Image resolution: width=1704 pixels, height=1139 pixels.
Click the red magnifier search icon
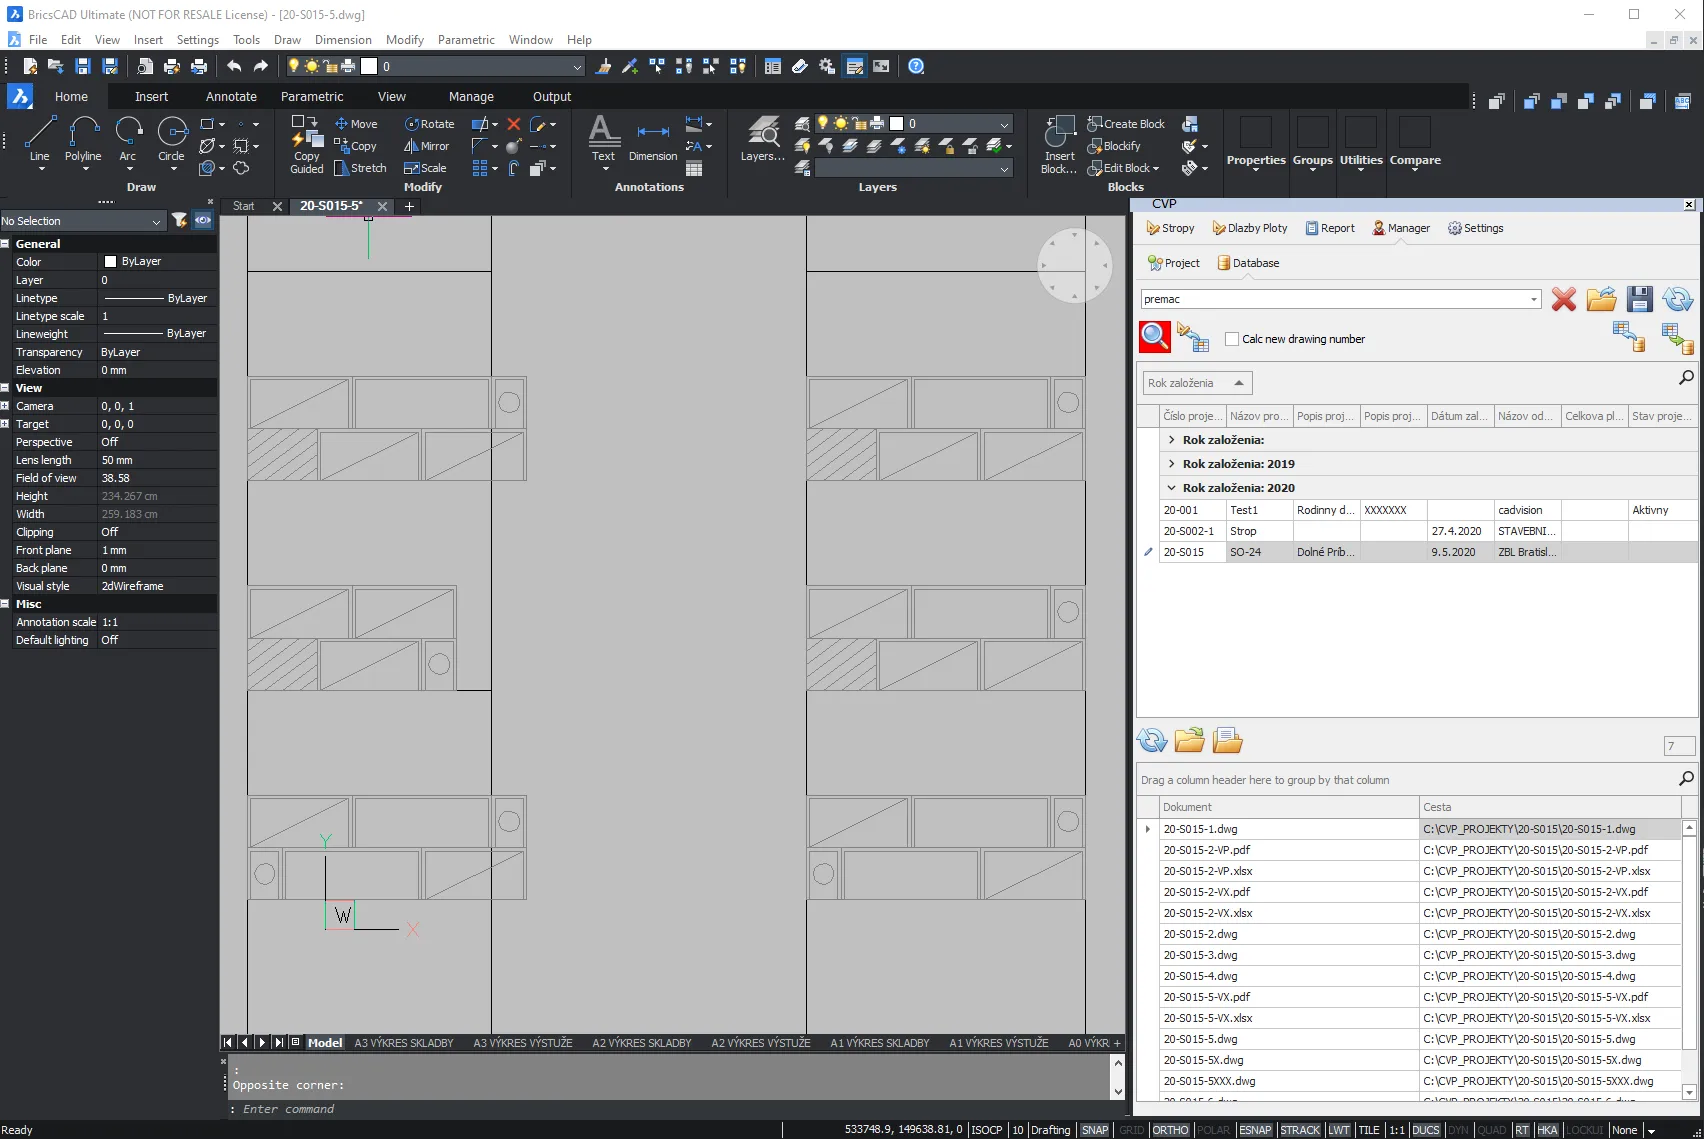(x=1155, y=337)
